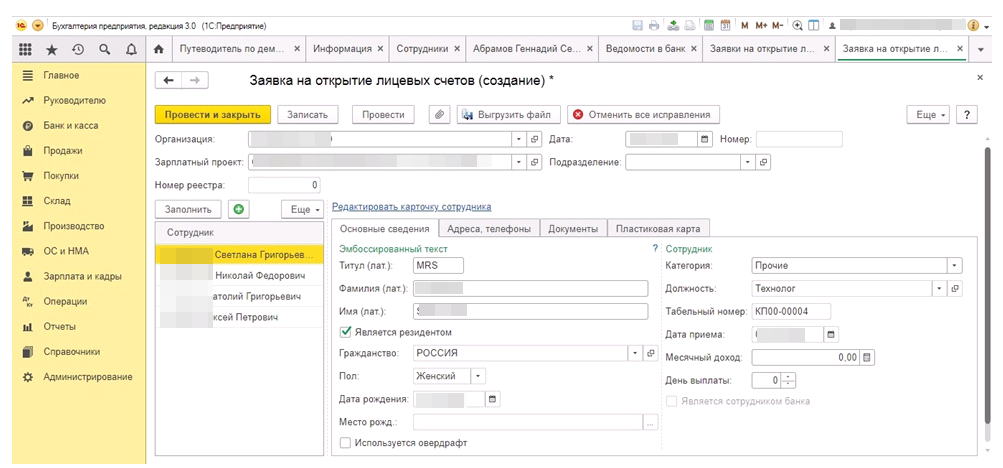Viewport: 1003px width, 468px height.
Task: Open global search magnifier icon
Action: 105,49
